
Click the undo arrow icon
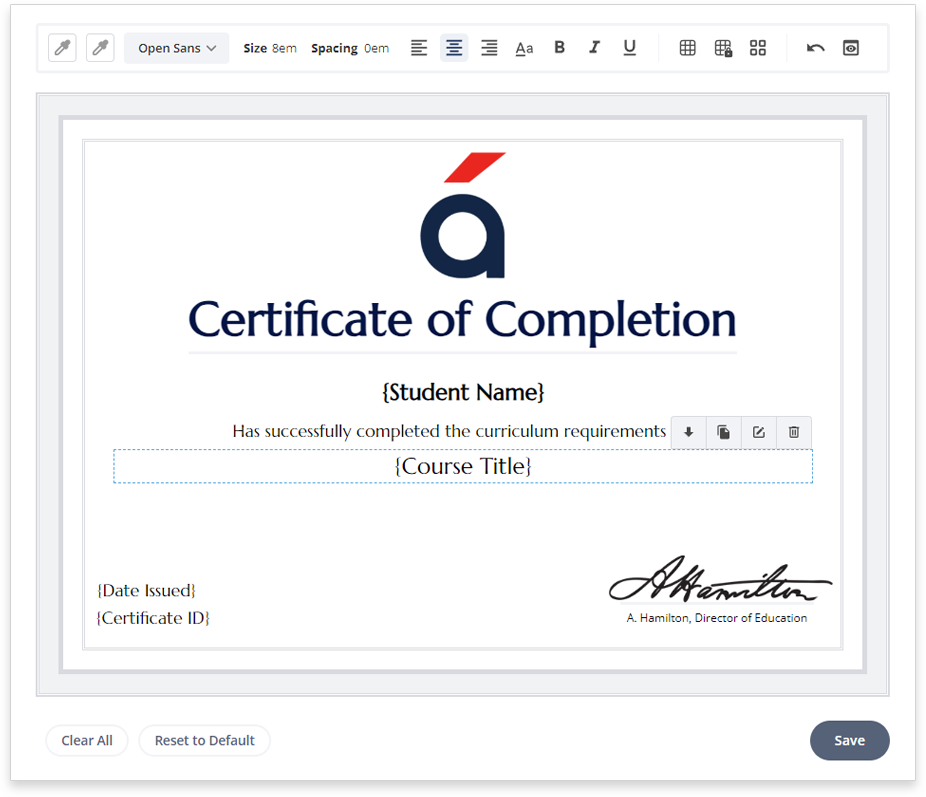pyautogui.click(x=815, y=47)
